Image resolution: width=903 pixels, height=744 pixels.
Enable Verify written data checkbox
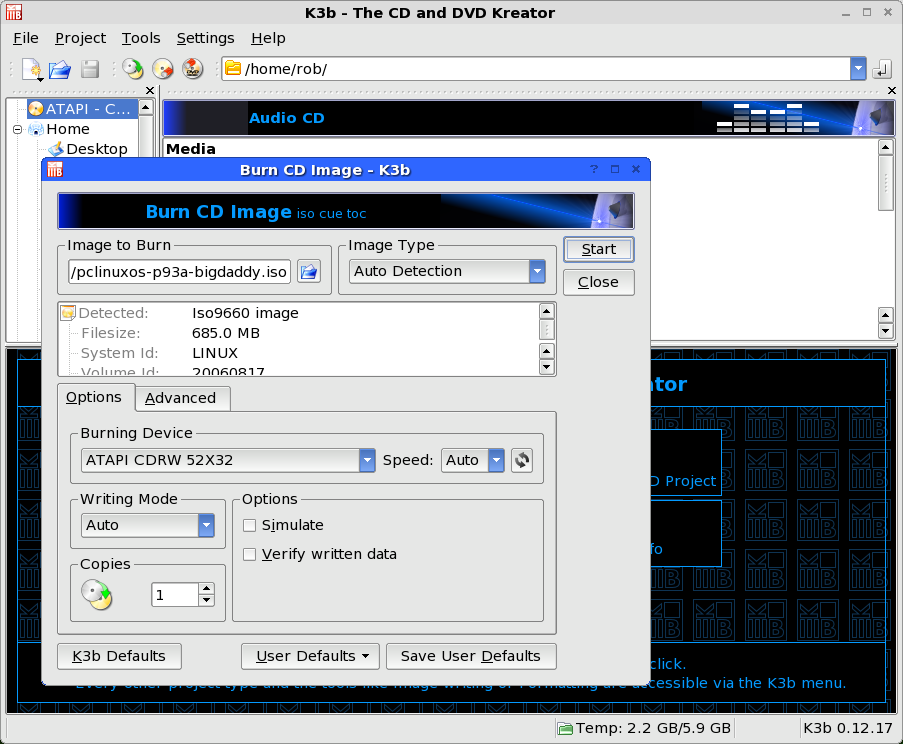249,554
